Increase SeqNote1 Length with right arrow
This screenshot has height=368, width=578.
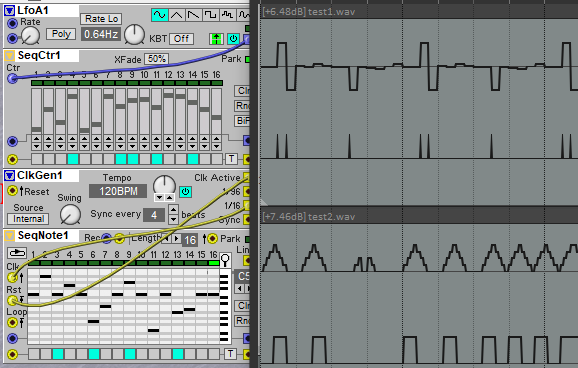[177, 239]
